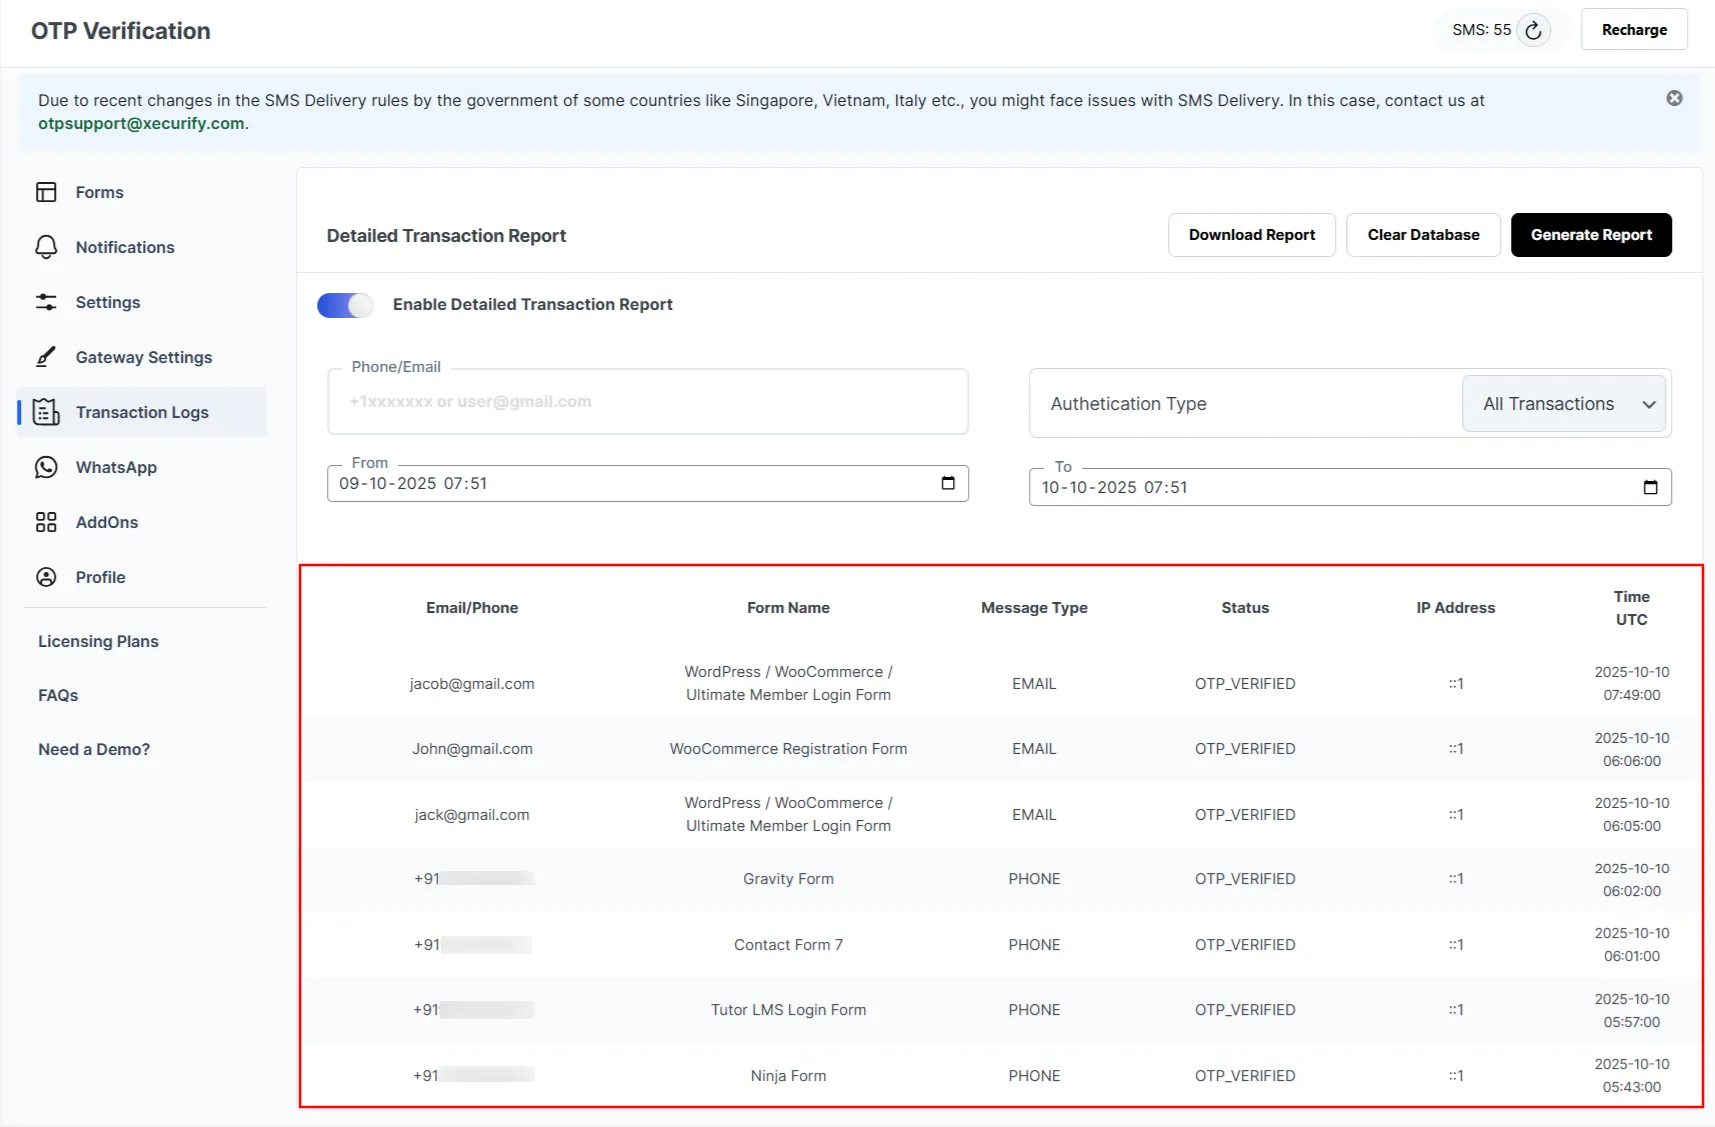Open the Profile avatar icon
The height and width of the screenshot is (1127, 1715).
coord(47,577)
